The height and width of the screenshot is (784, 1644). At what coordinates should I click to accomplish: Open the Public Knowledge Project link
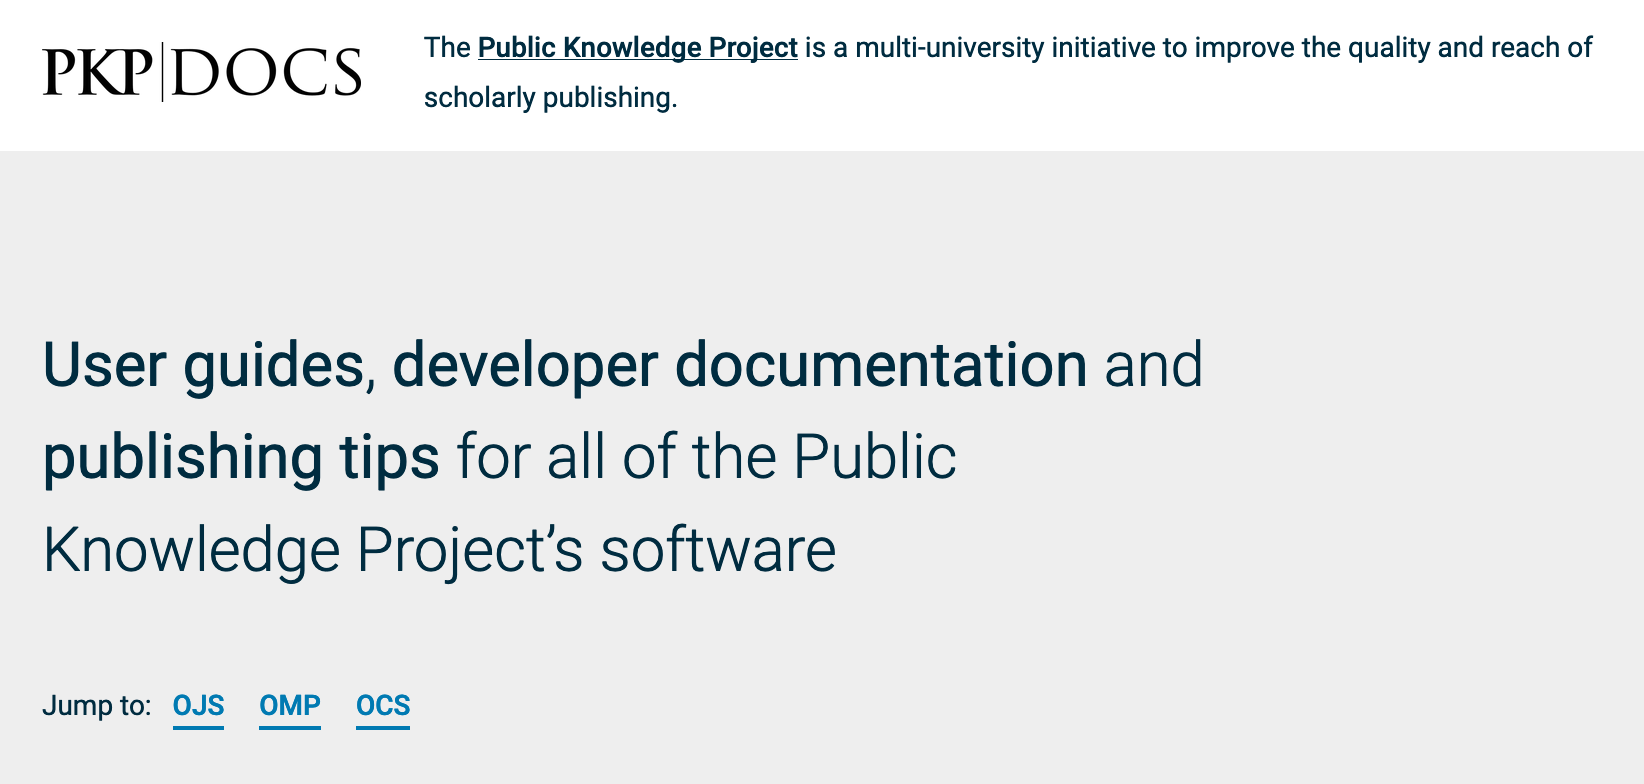point(638,48)
